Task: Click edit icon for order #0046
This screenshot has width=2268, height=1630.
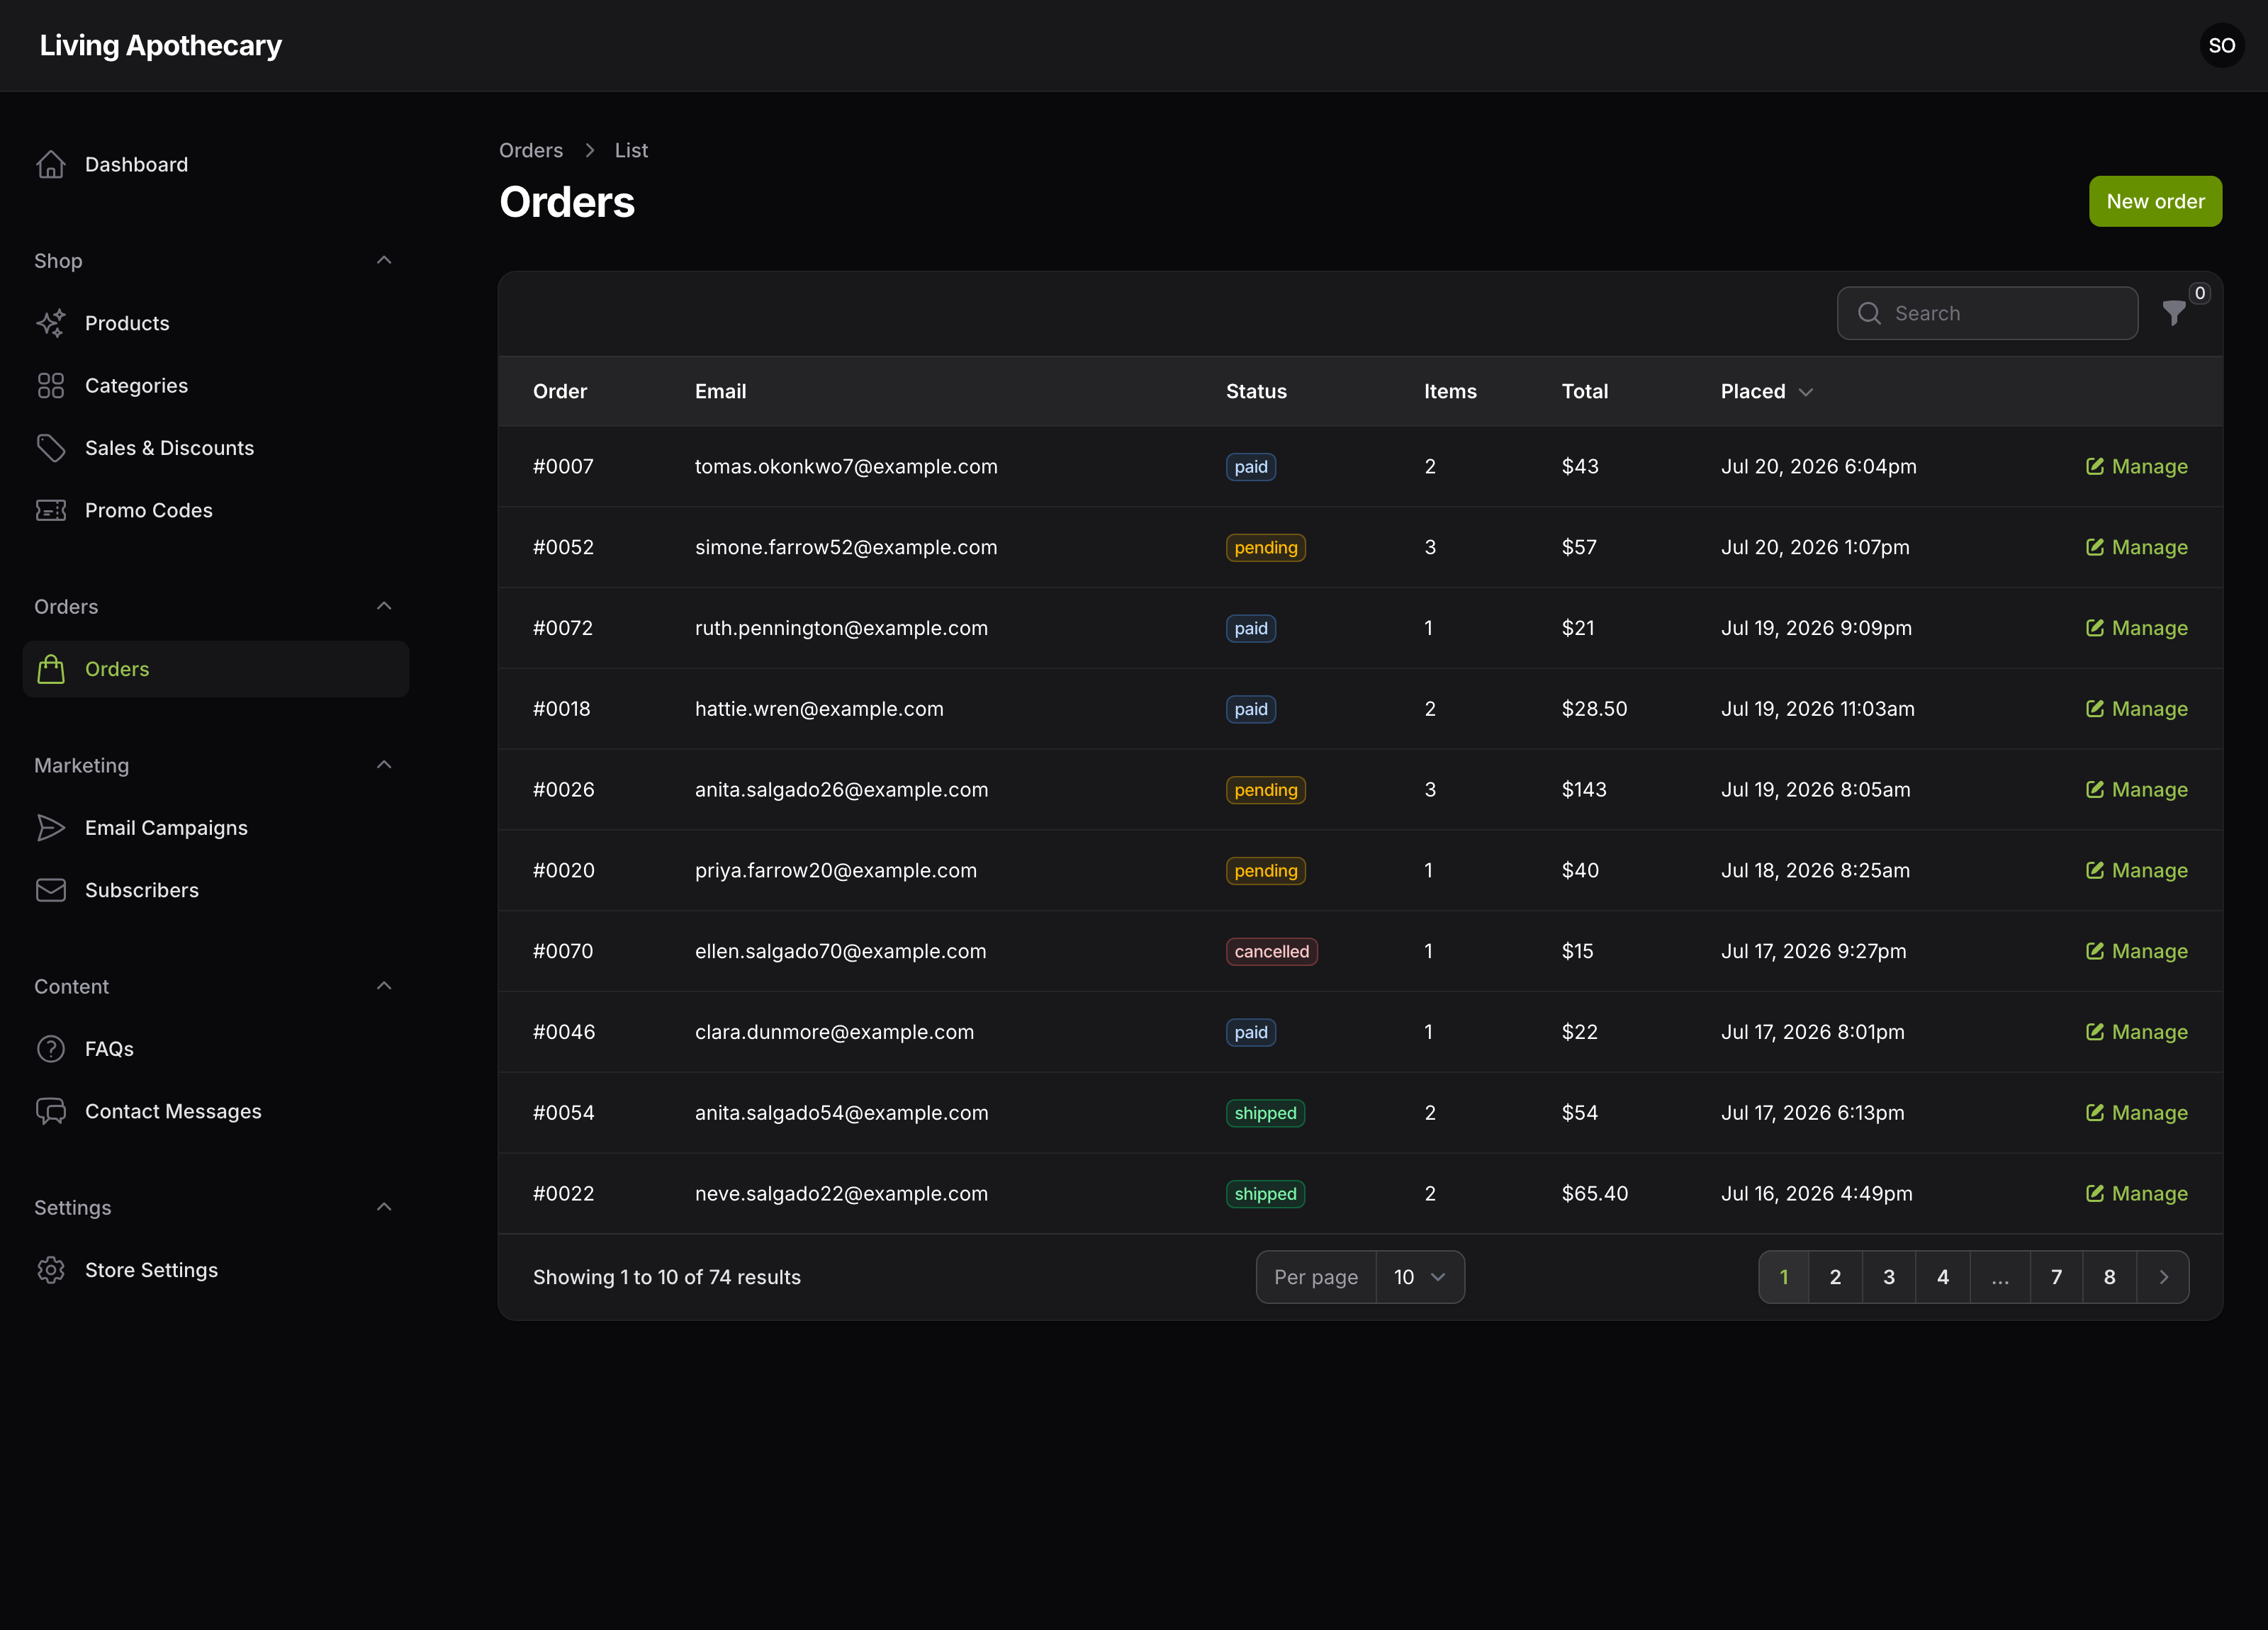Action: [2095, 1032]
